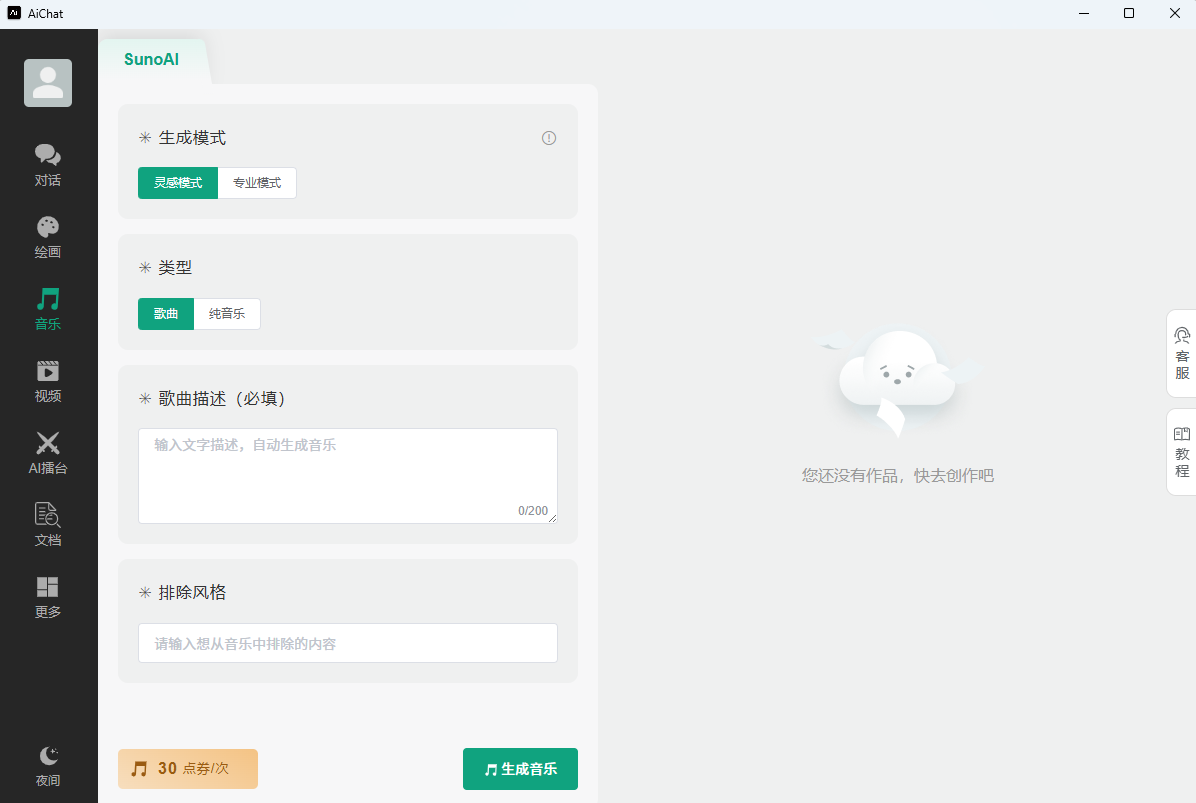This screenshot has width=1196, height=803.
Task: Select 灵感模式 inspiration mode
Action: 178,183
